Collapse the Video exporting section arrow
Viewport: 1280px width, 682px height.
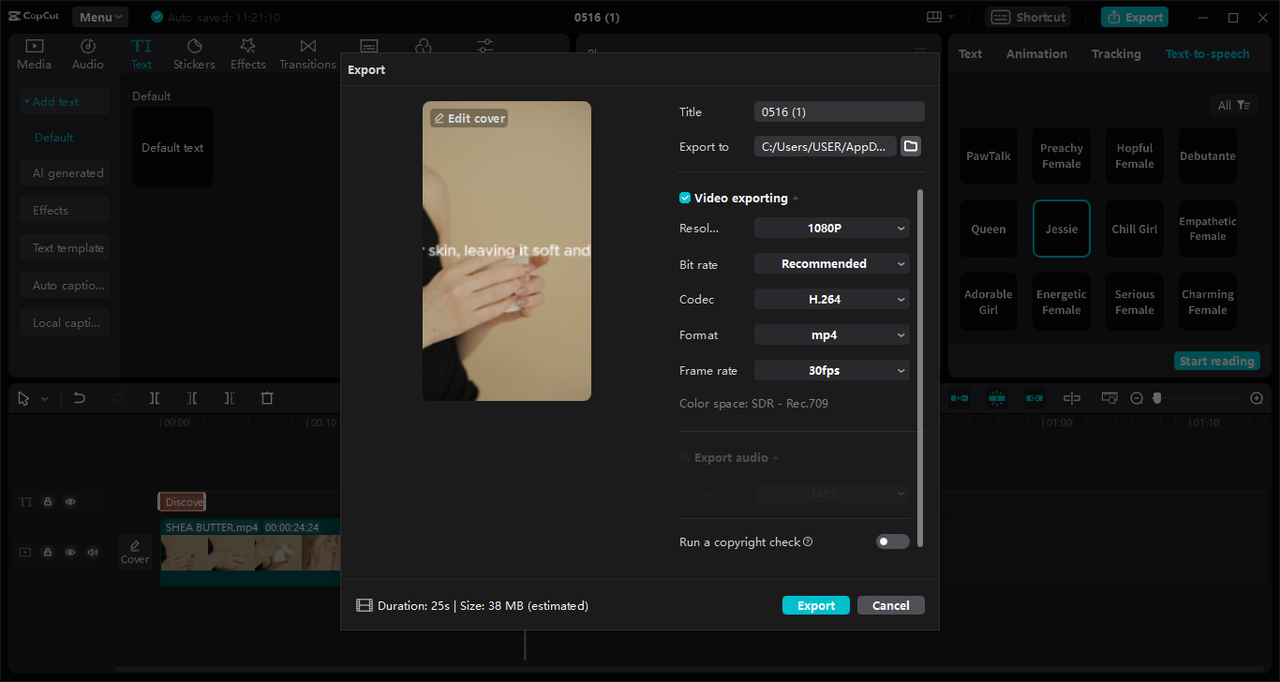click(796, 199)
